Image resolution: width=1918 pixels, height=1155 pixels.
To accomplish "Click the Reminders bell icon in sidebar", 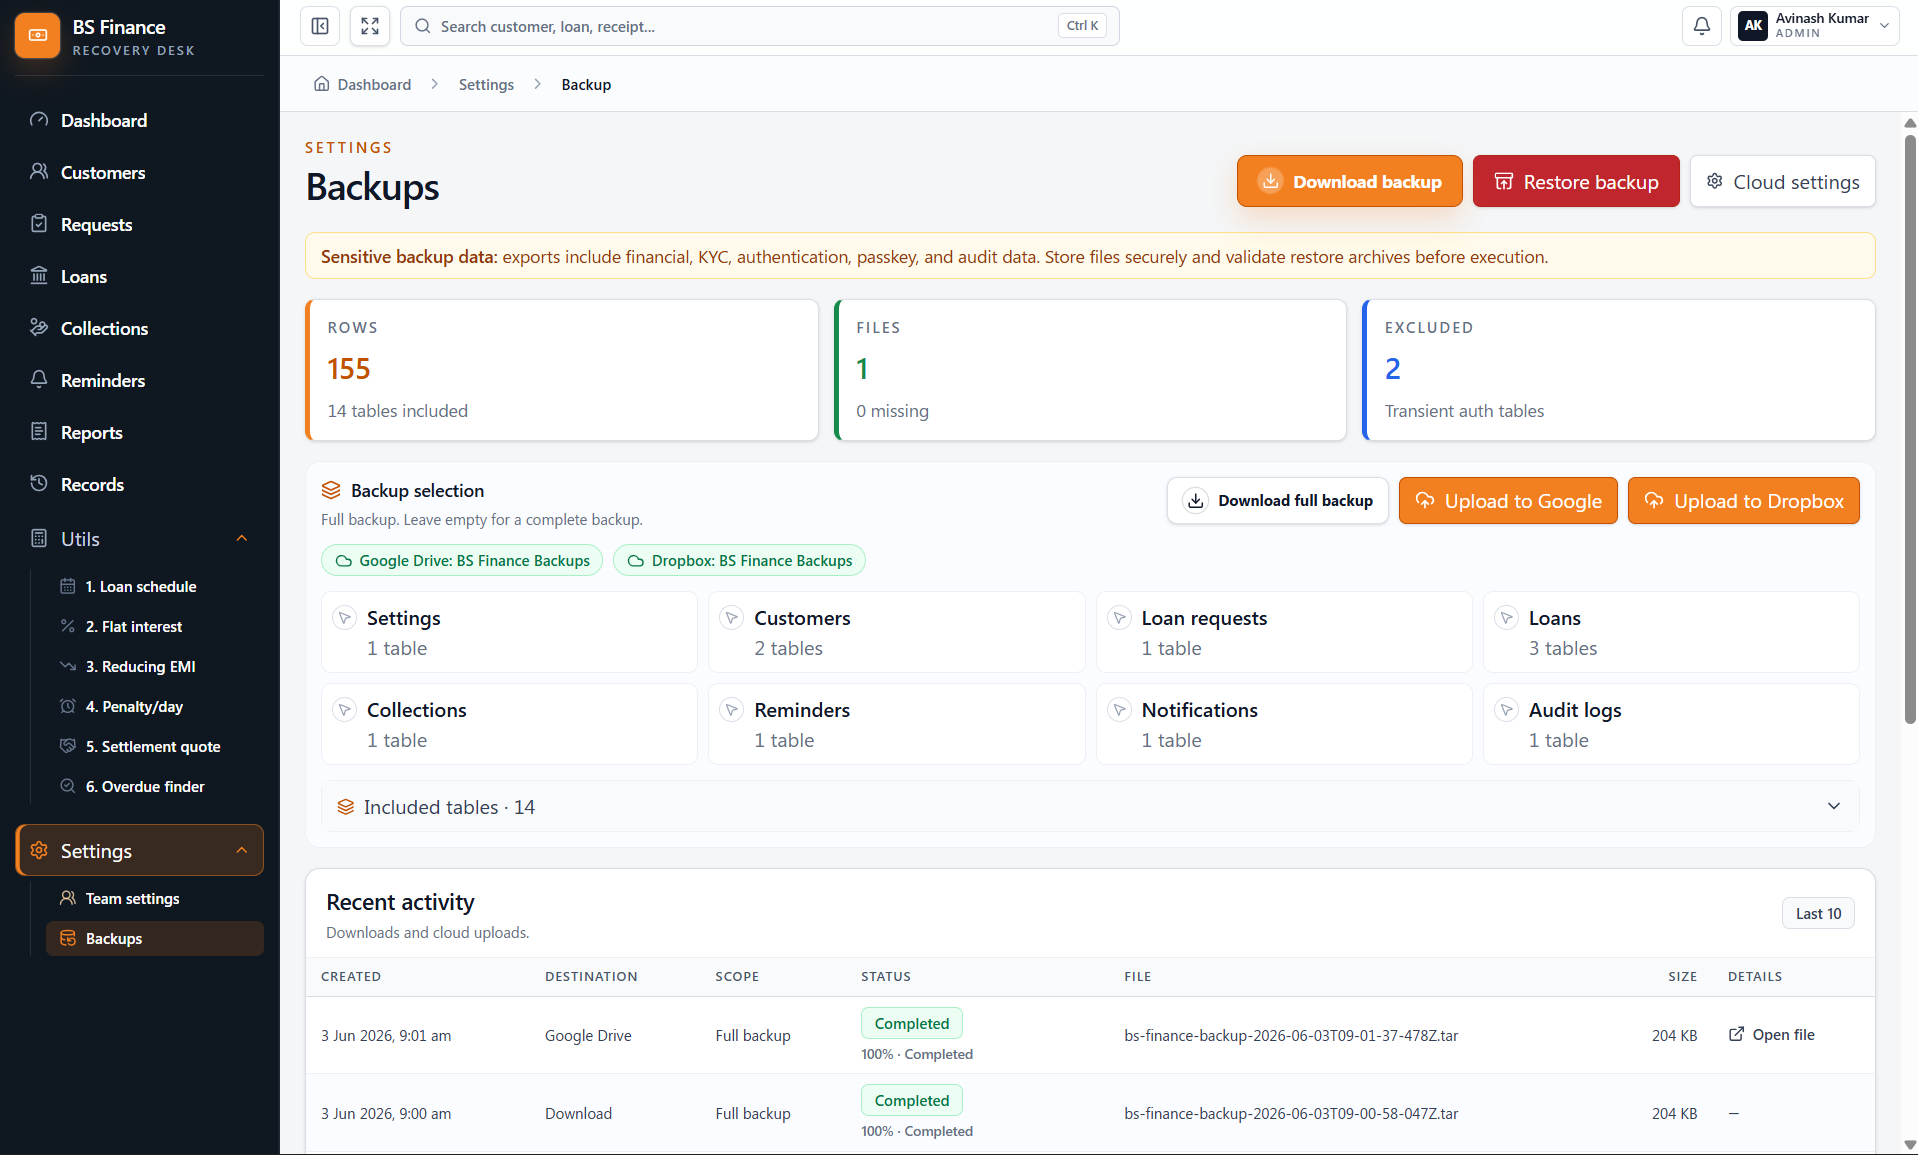I will point(39,380).
